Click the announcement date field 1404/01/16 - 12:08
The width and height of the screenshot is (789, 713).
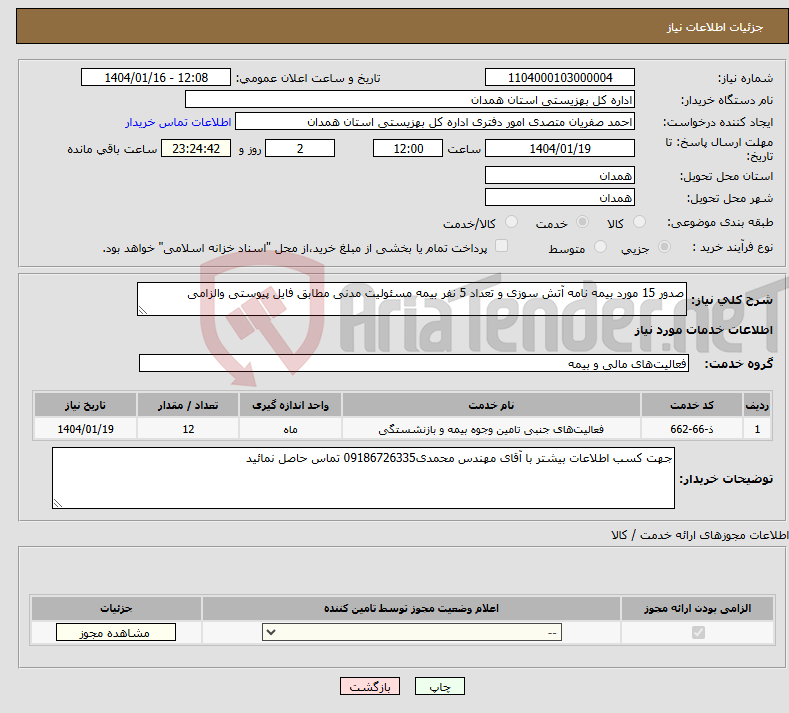click(156, 77)
